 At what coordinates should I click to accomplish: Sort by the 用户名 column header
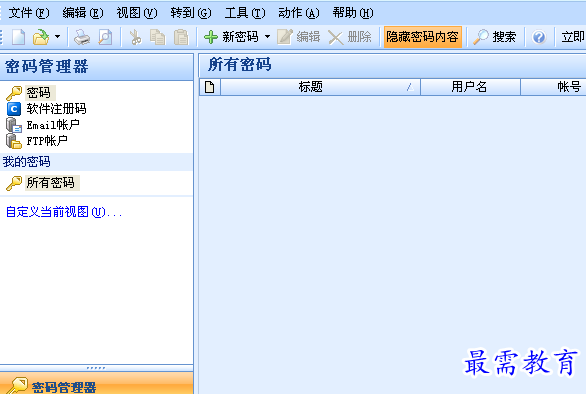(471, 87)
